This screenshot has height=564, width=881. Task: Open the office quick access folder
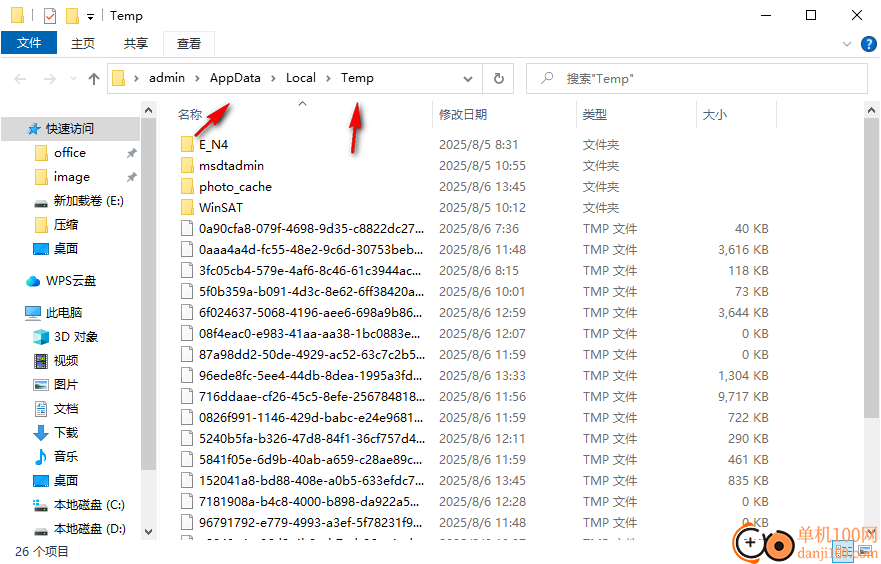click(x=70, y=153)
